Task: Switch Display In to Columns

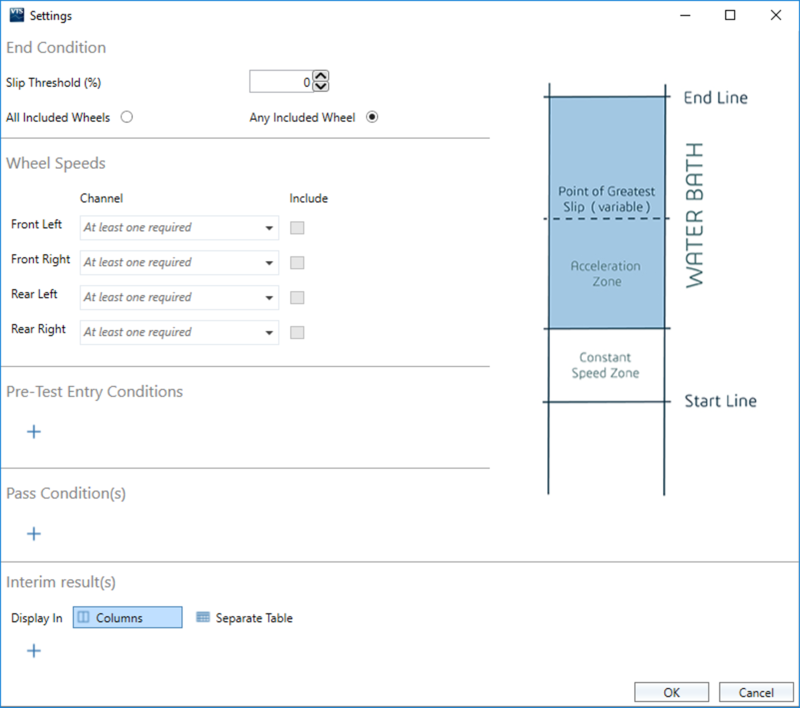Action: 128,618
